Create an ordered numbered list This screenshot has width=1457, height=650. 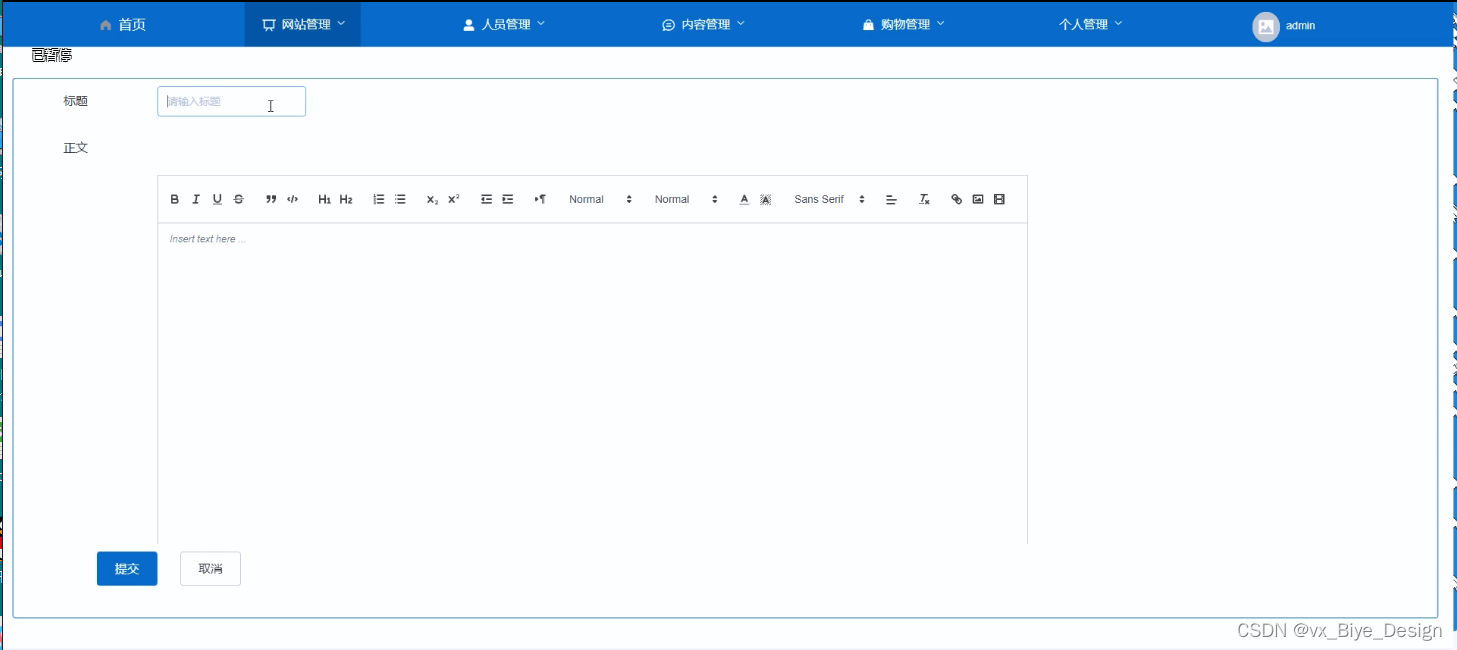[x=378, y=199]
